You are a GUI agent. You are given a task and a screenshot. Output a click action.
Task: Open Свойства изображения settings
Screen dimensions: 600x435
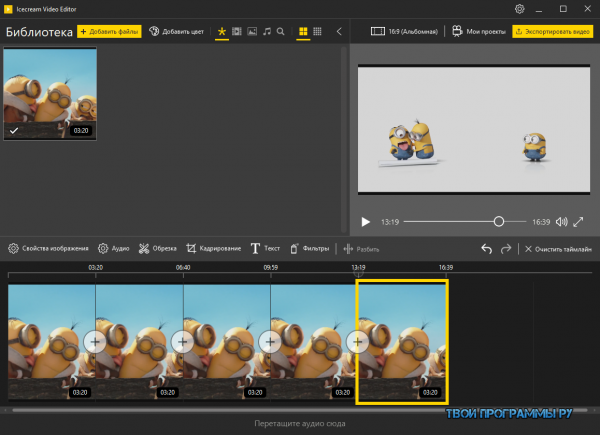pyautogui.click(x=48, y=249)
